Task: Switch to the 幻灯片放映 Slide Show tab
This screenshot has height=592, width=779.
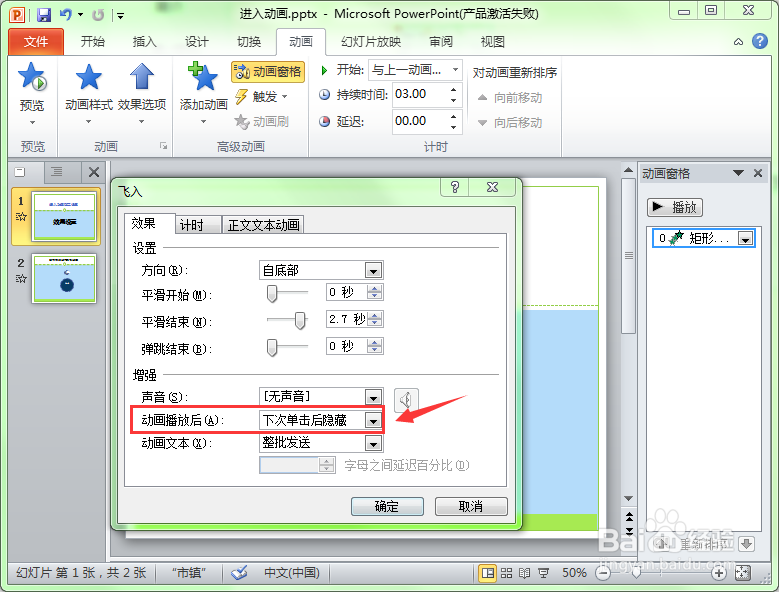Action: [371, 42]
